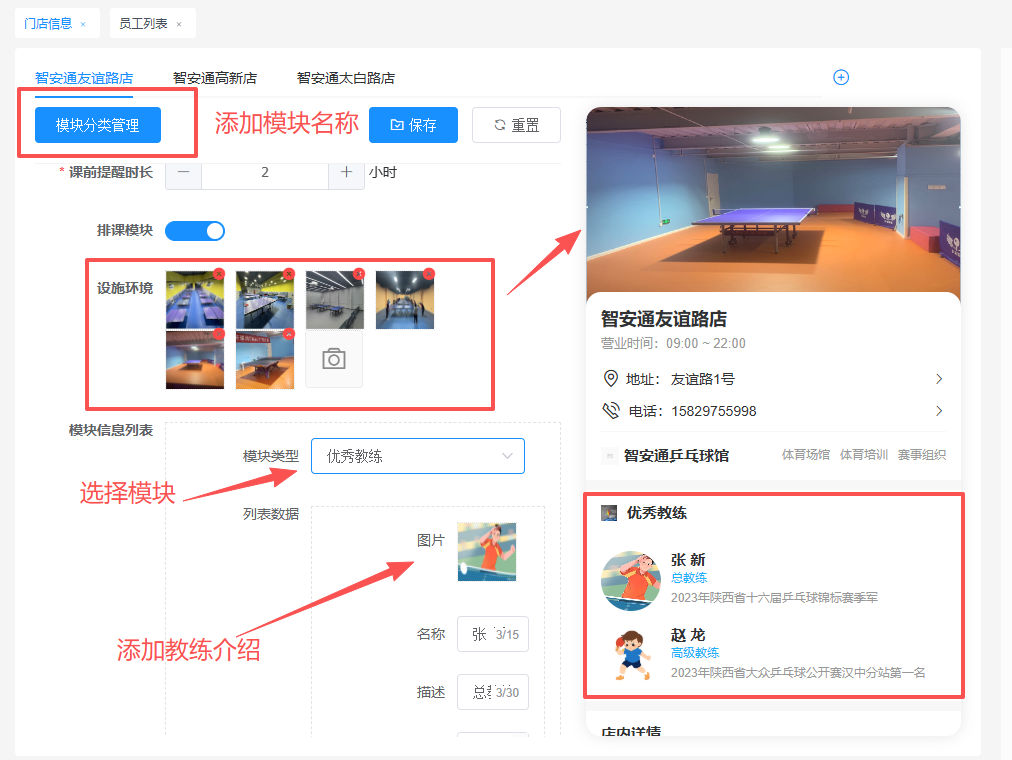This screenshot has height=760, width=1012.
Task: Open 模块分类管理
Action: [97, 125]
